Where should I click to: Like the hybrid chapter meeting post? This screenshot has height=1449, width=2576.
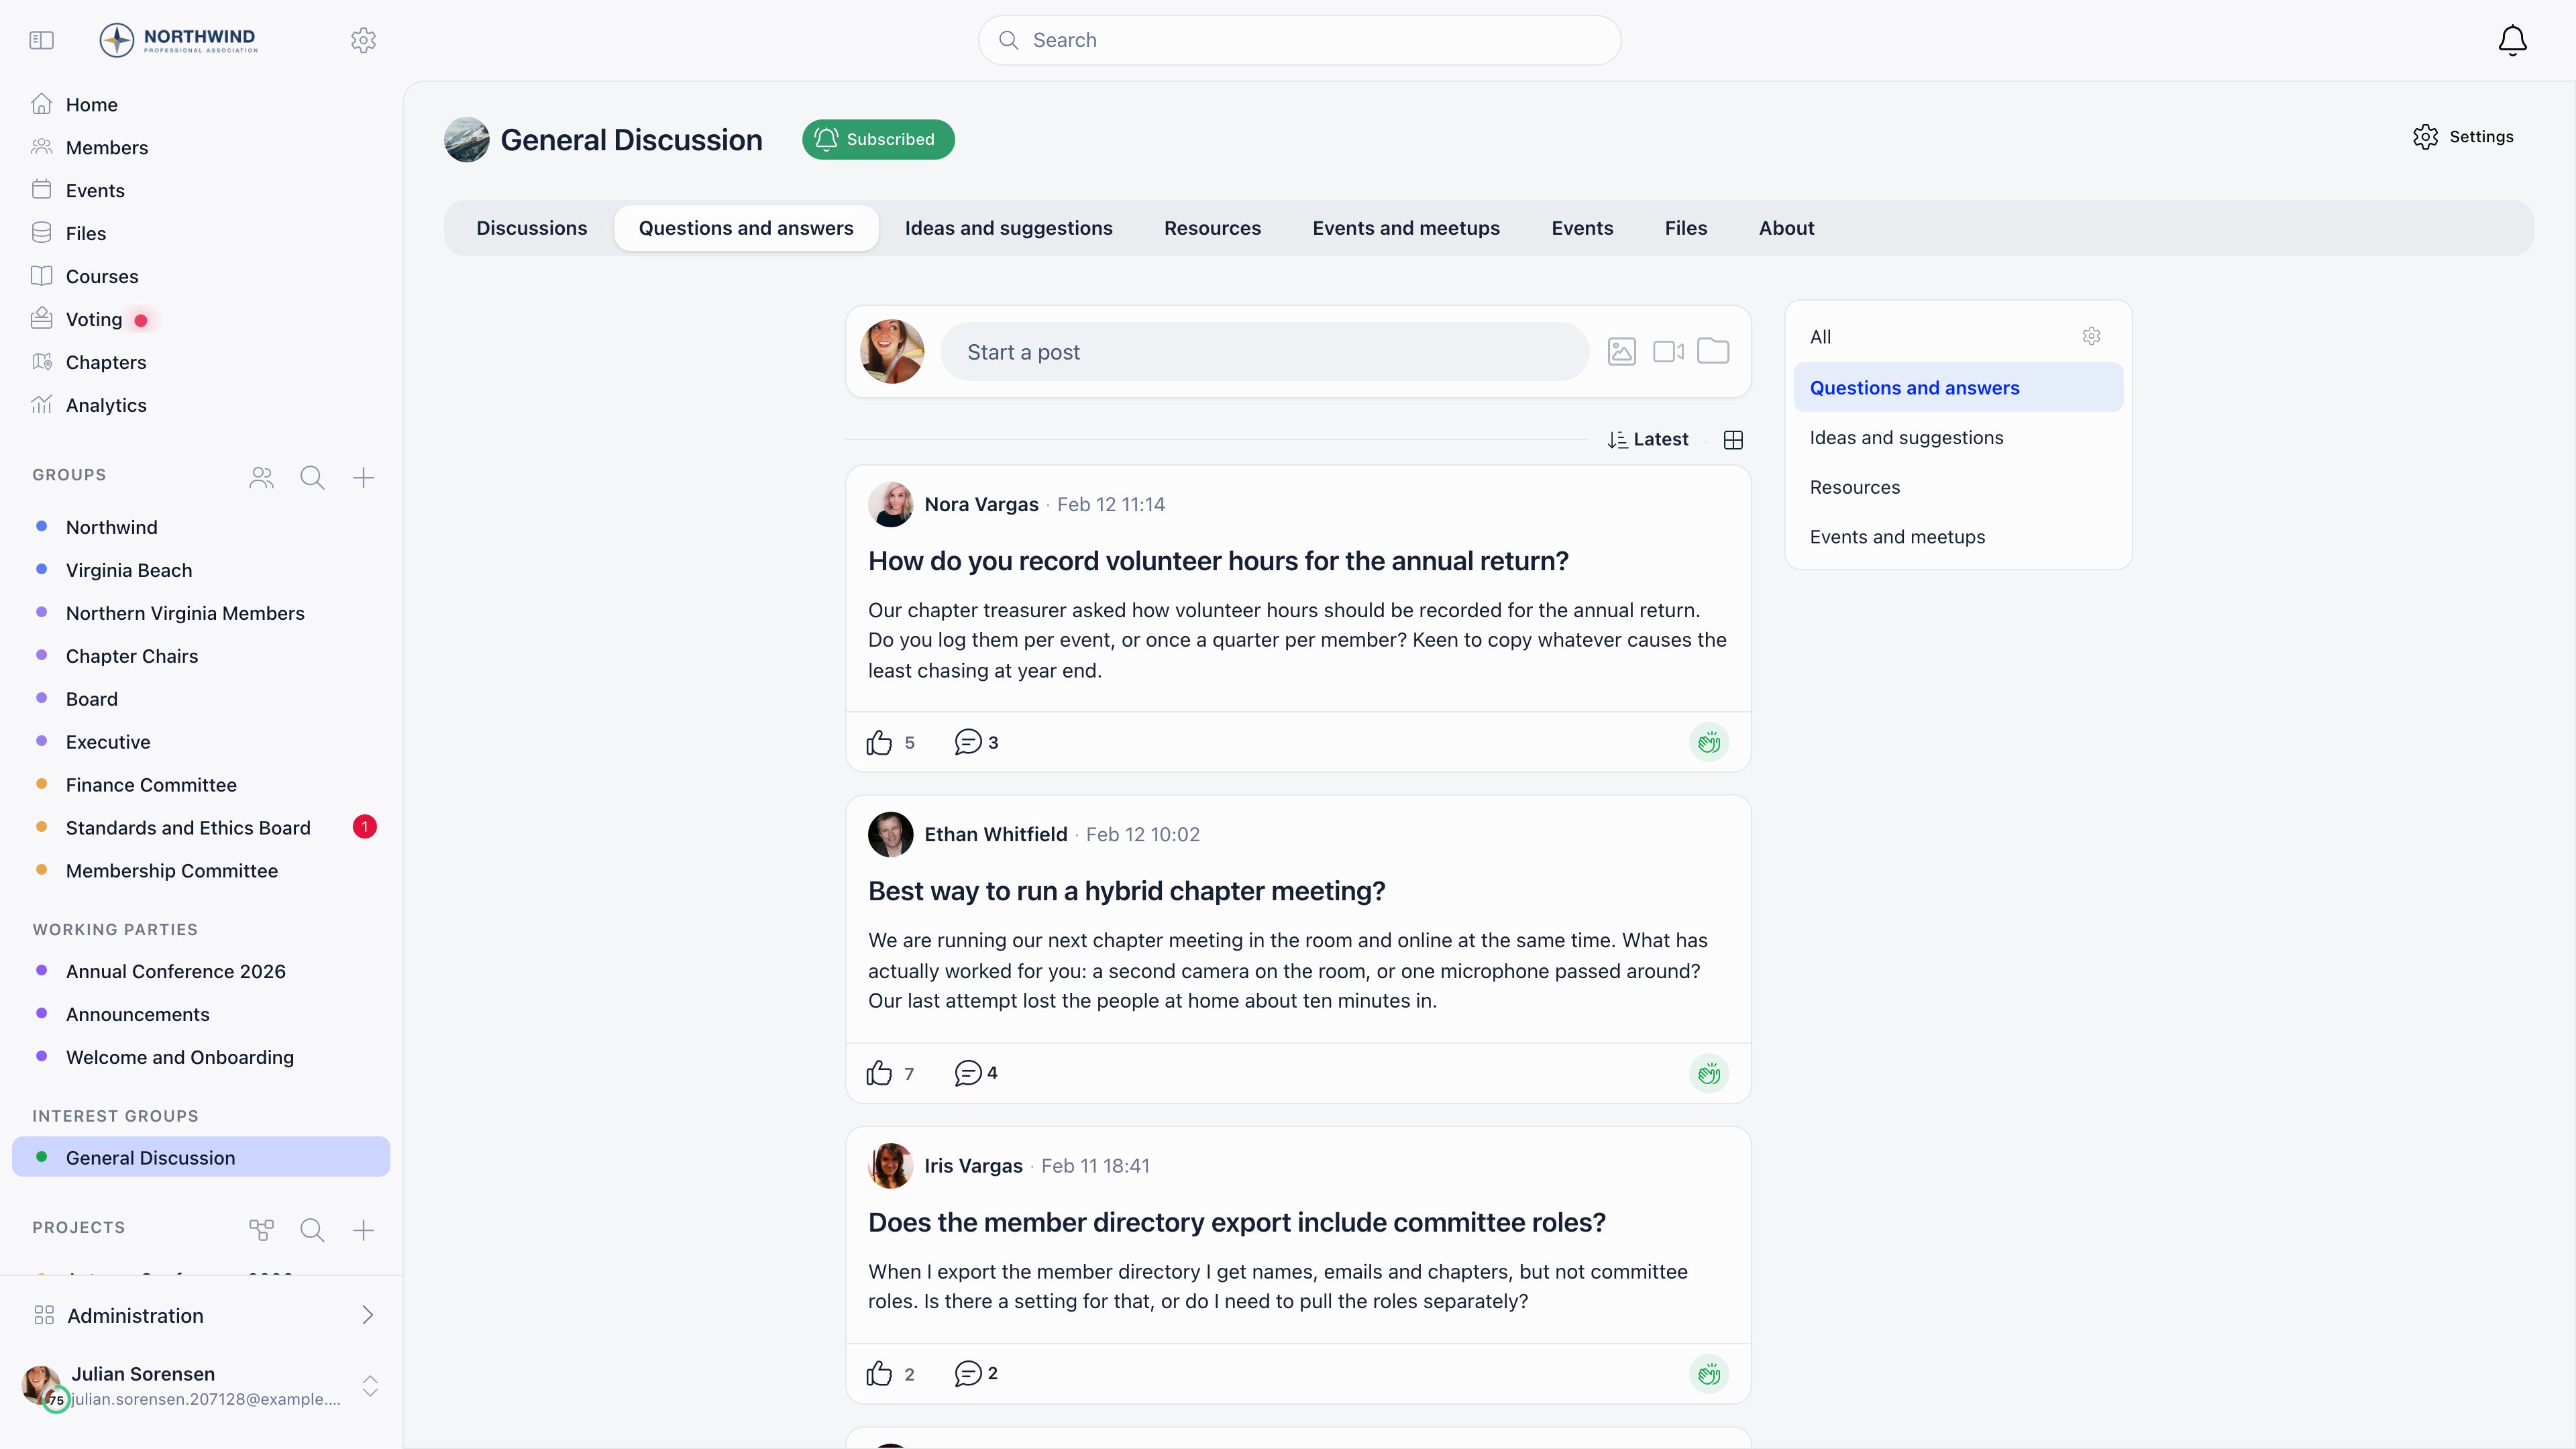click(x=879, y=1073)
